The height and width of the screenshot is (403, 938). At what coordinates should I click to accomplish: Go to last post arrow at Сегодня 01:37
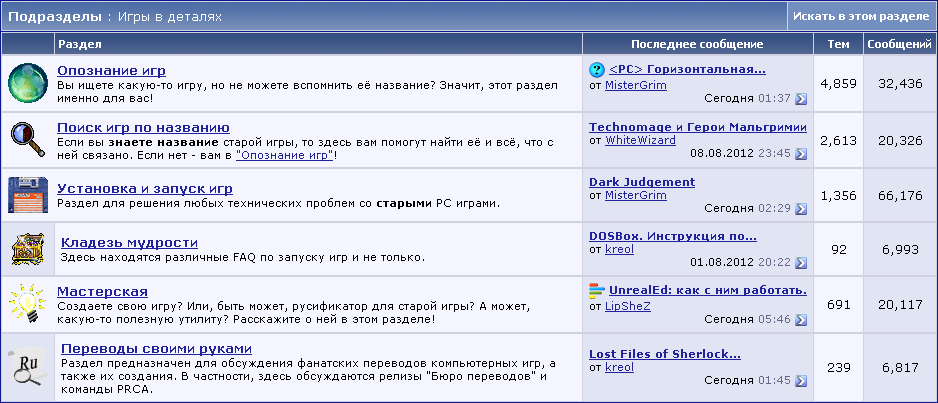point(801,99)
